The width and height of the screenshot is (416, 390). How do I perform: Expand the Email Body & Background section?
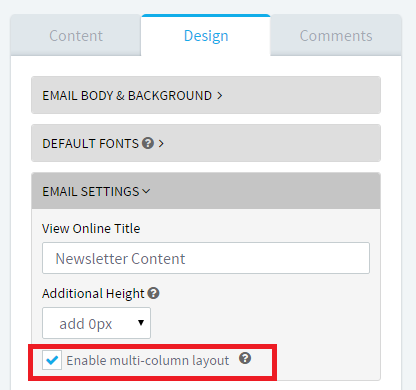206,95
